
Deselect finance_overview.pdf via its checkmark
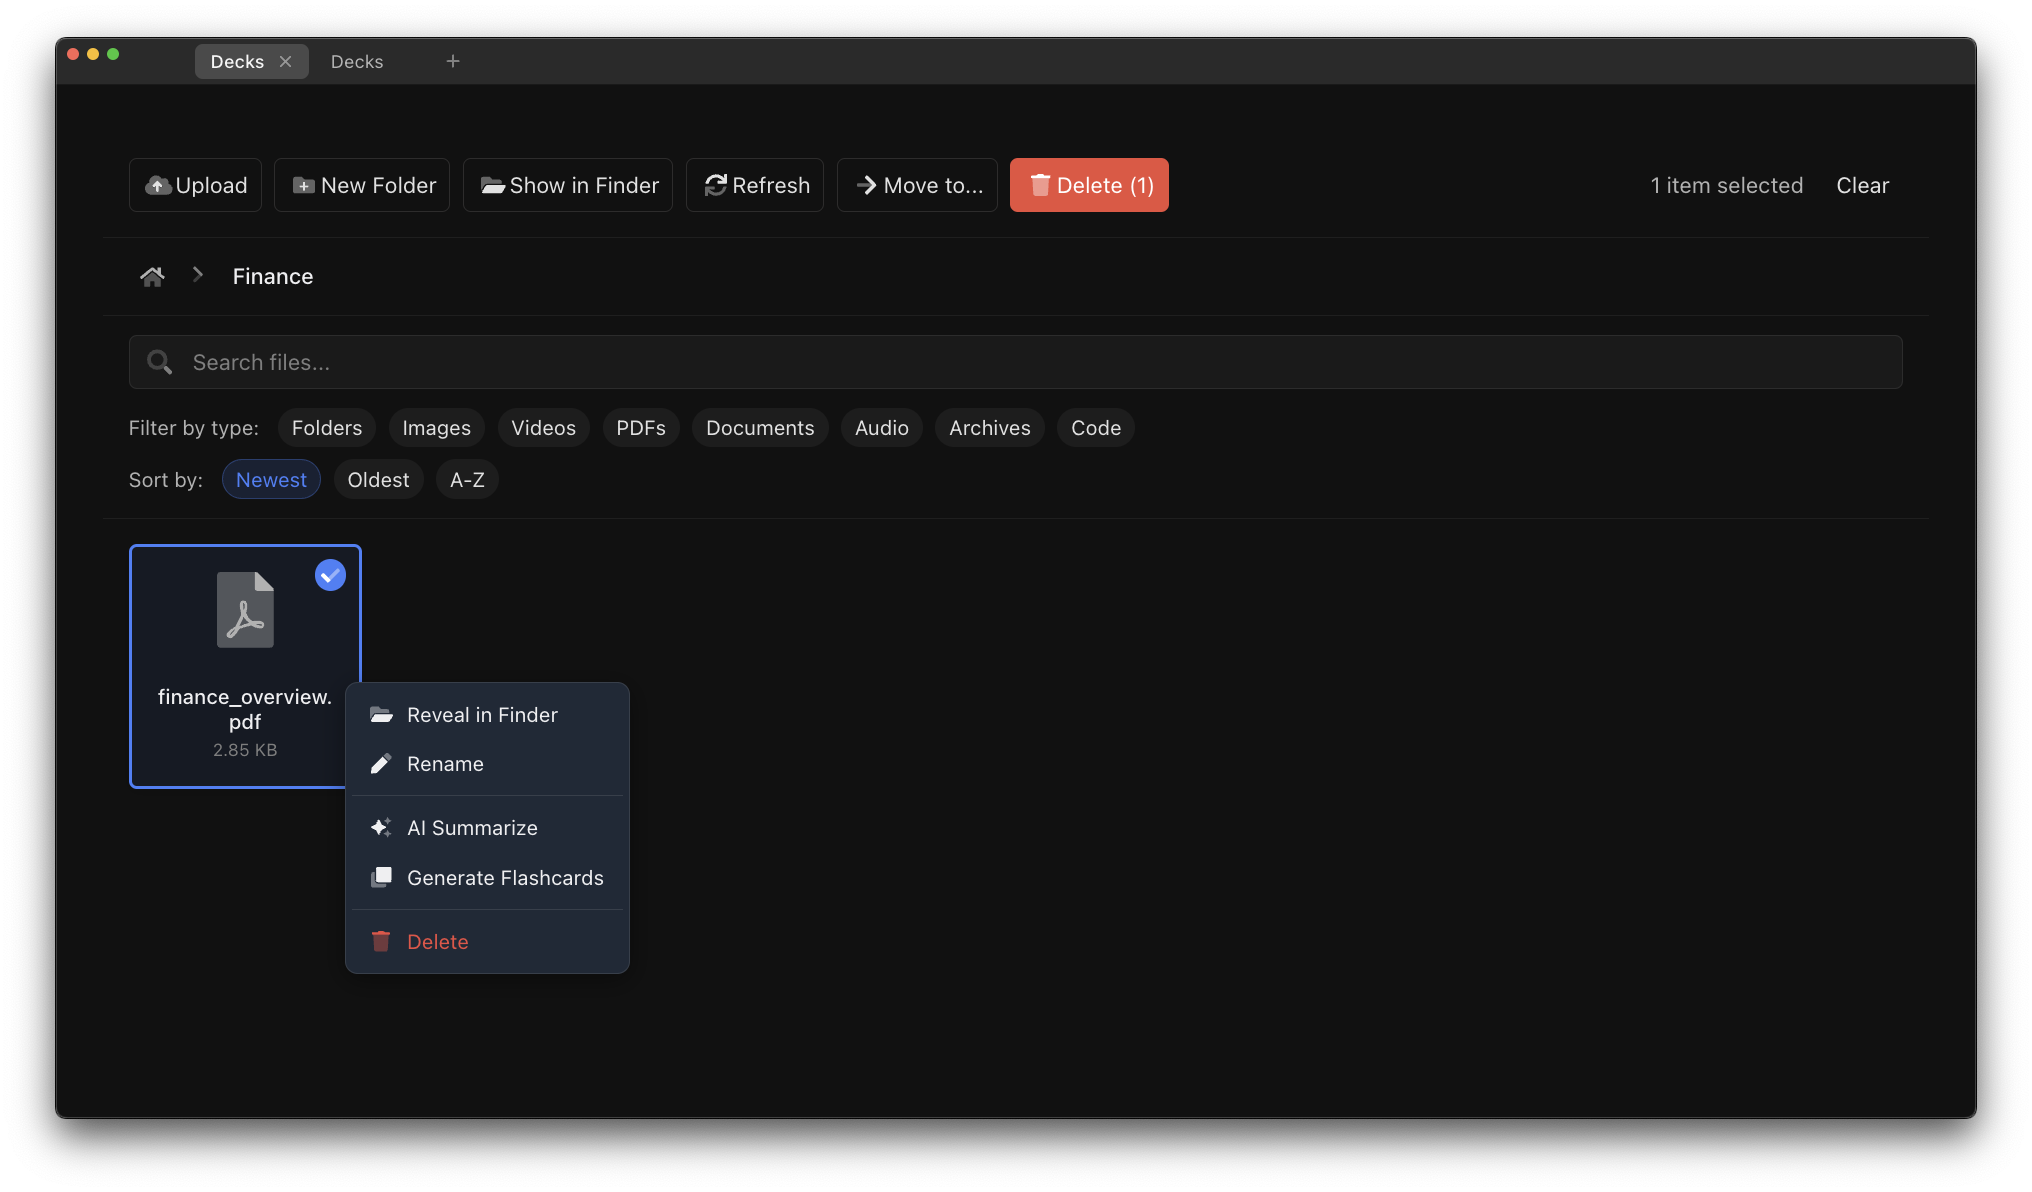coord(330,575)
